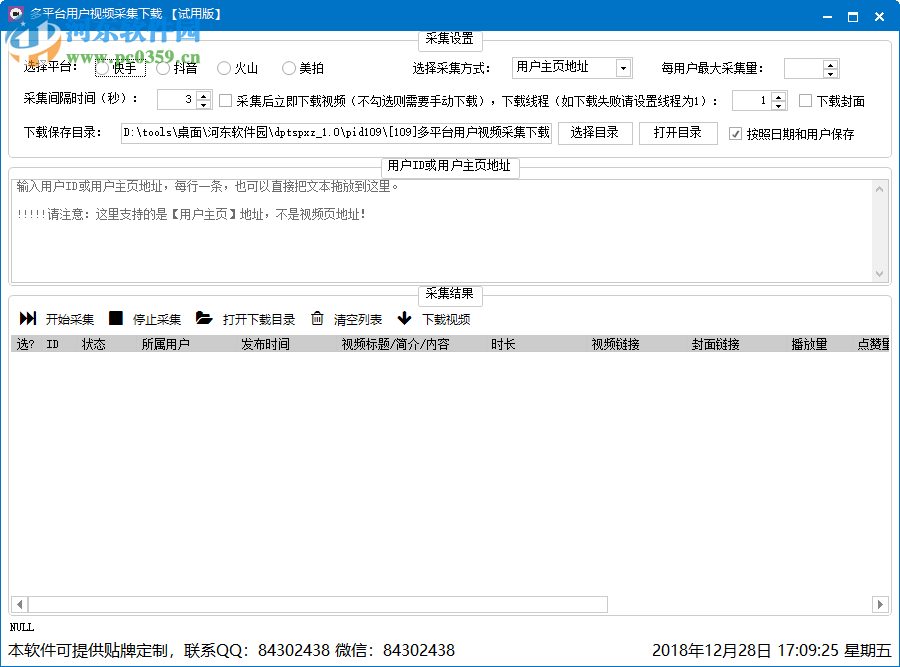Start collection with the 开始采集 play icon

click(28, 318)
